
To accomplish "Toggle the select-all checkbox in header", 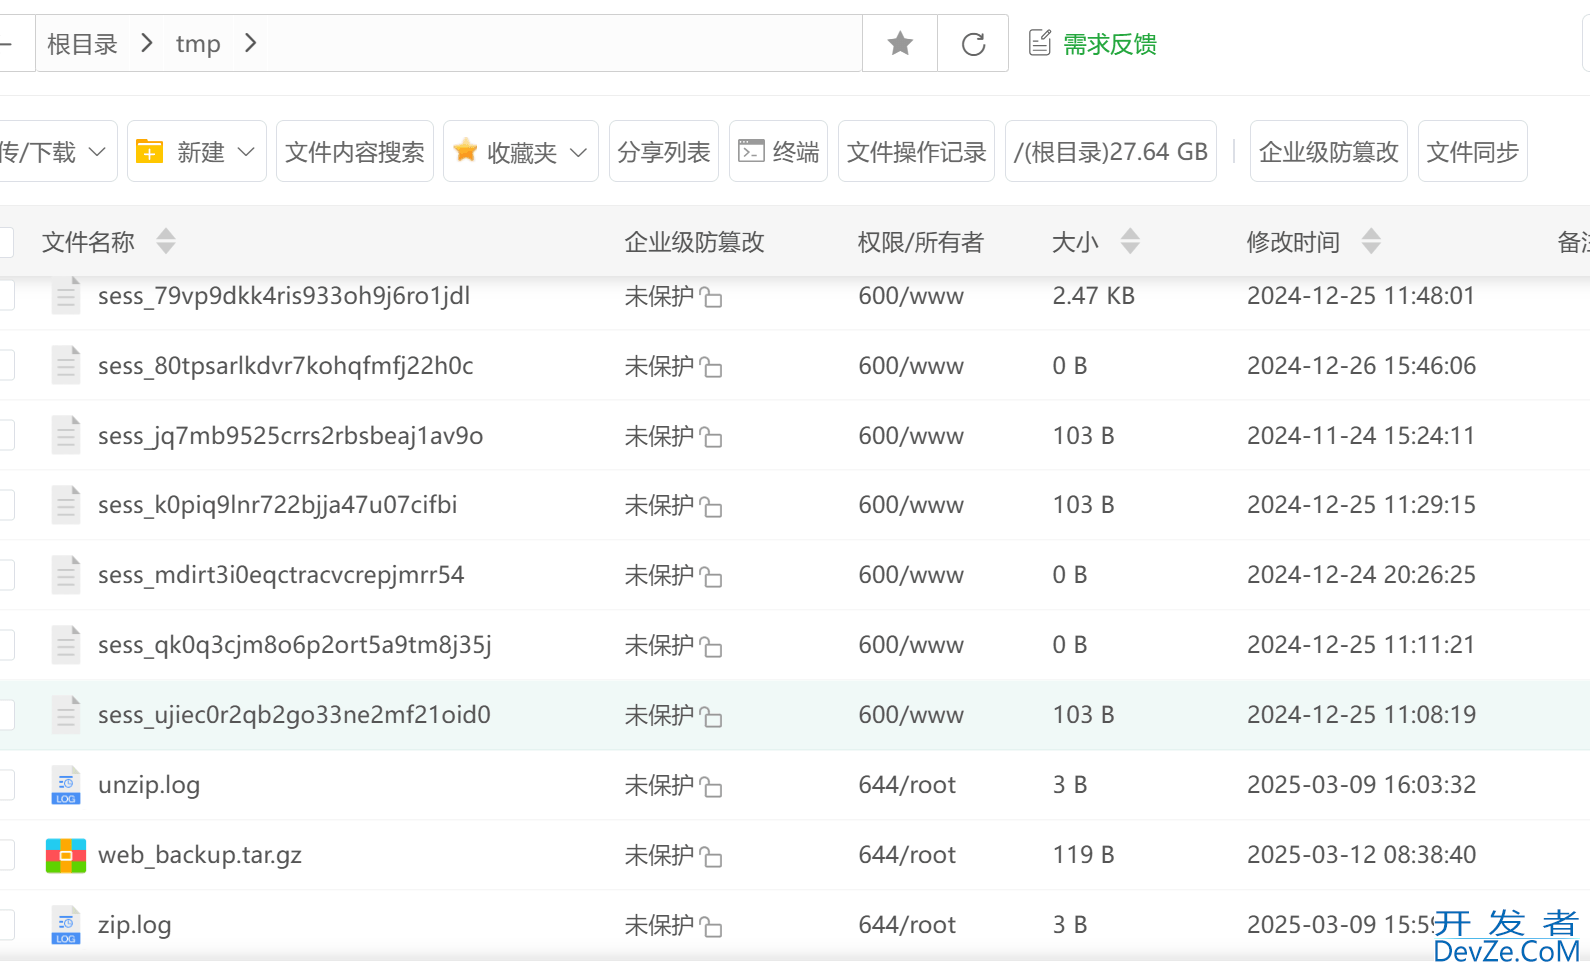I will point(5,241).
